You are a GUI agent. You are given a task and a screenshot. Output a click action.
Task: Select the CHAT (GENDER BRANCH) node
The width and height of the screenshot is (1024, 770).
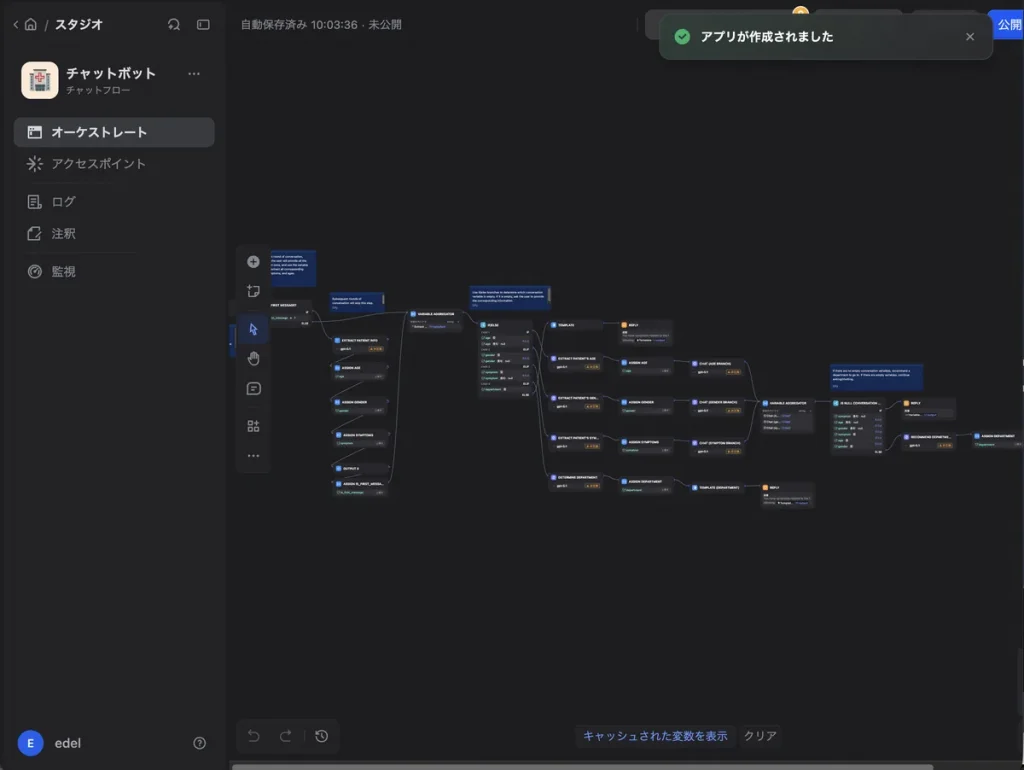[717, 406]
